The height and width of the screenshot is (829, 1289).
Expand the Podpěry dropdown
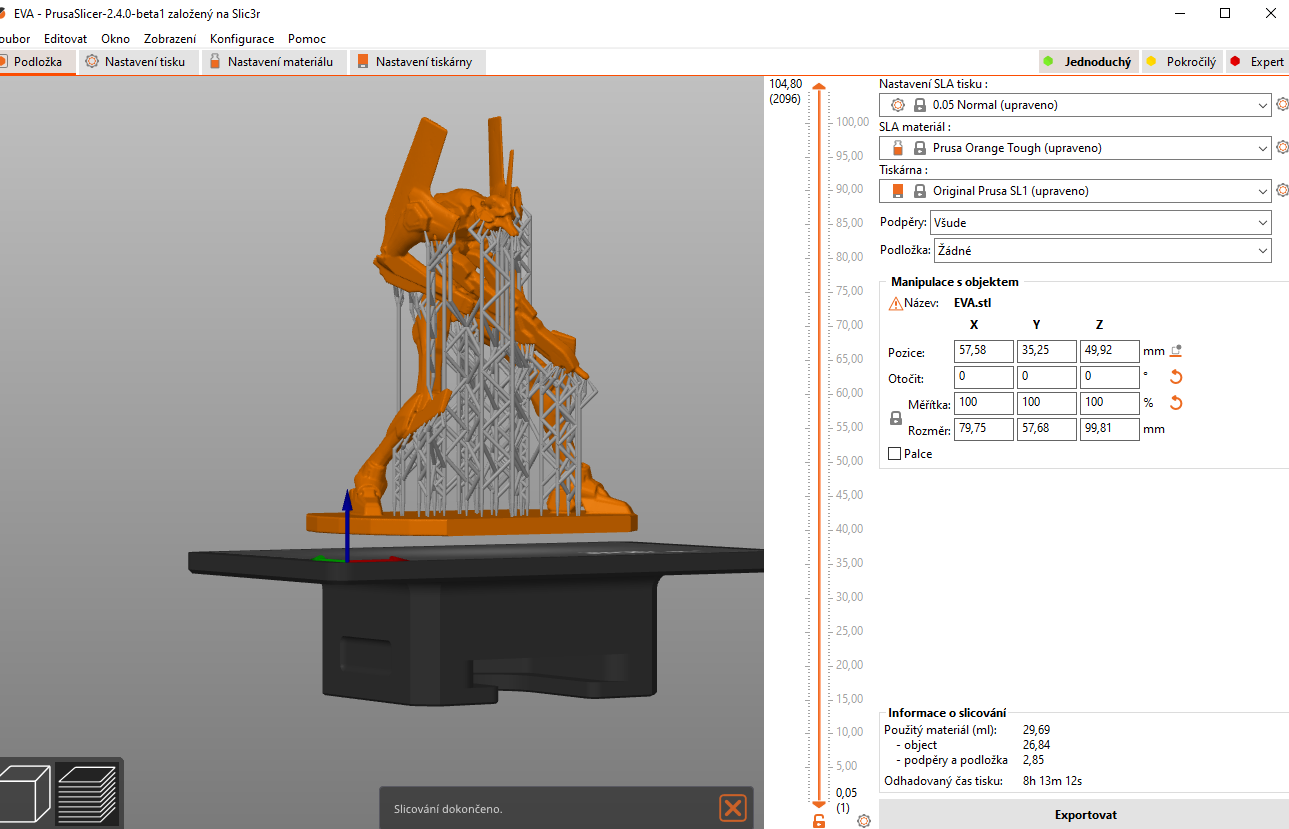pyautogui.click(x=1100, y=222)
